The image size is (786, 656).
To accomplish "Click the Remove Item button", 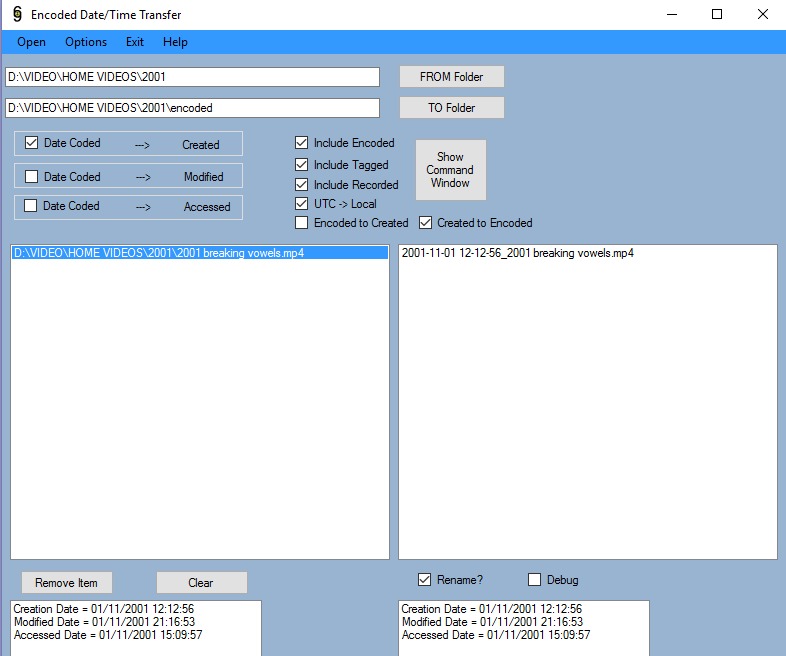I will tap(67, 583).
